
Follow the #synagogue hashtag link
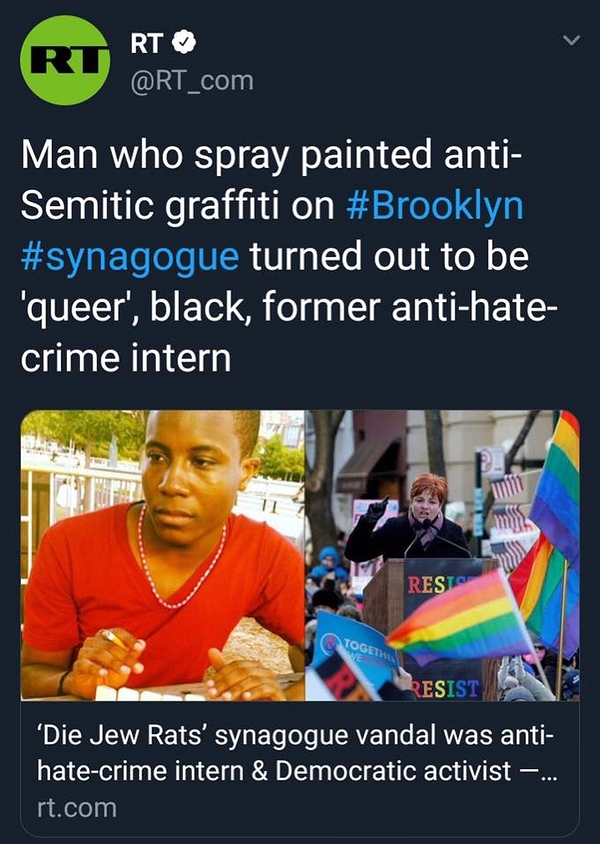click(x=130, y=257)
